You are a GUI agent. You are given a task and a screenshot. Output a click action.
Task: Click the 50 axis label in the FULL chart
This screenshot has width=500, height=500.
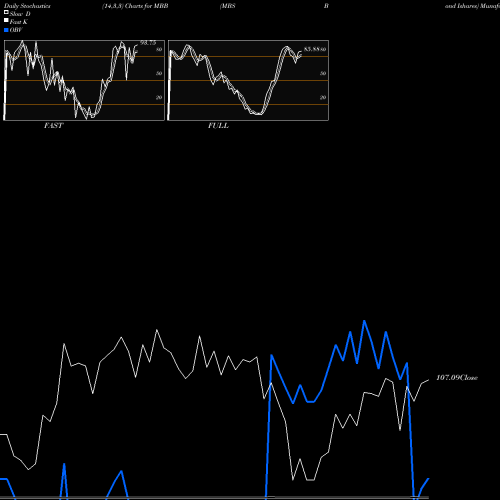tap(323, 73)
